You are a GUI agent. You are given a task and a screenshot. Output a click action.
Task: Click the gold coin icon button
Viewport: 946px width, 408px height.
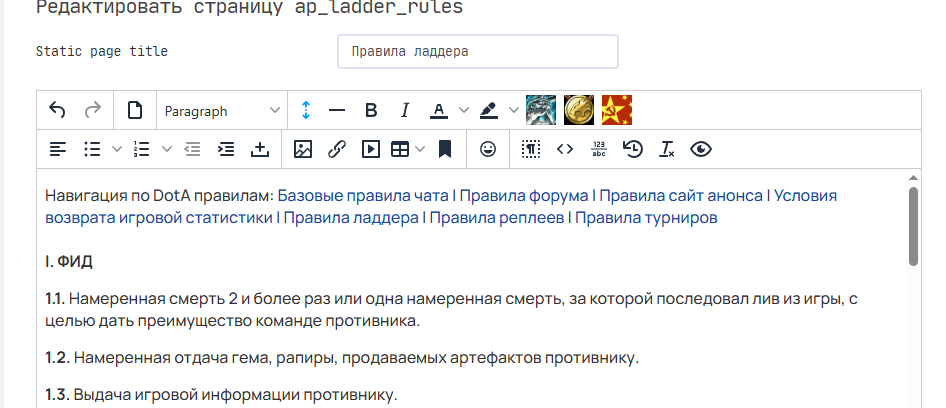pos(579,110)
